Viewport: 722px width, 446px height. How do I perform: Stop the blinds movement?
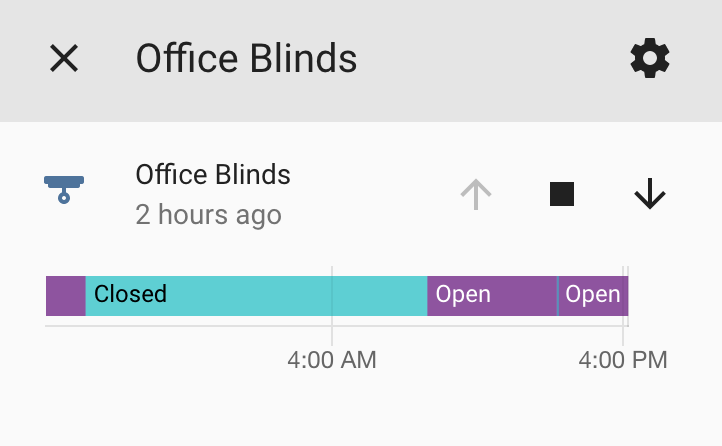pos(562,194)
